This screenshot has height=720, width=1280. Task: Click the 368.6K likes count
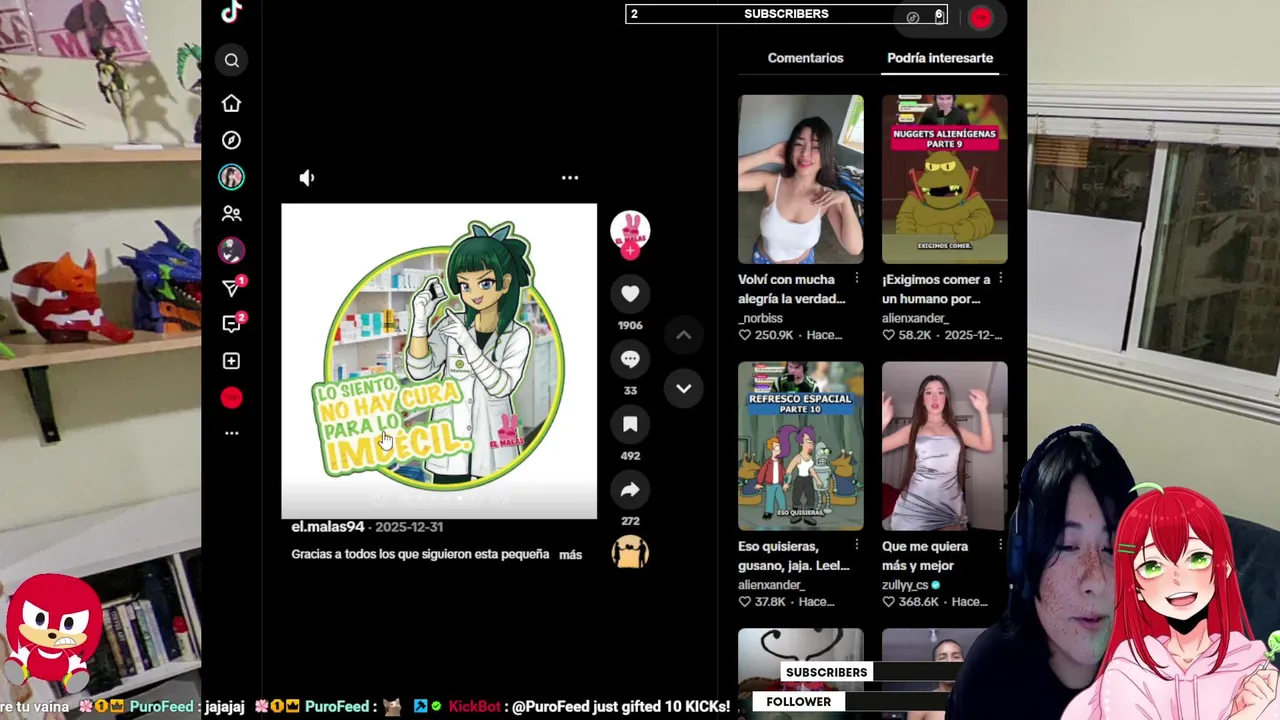tap(919, 602)
